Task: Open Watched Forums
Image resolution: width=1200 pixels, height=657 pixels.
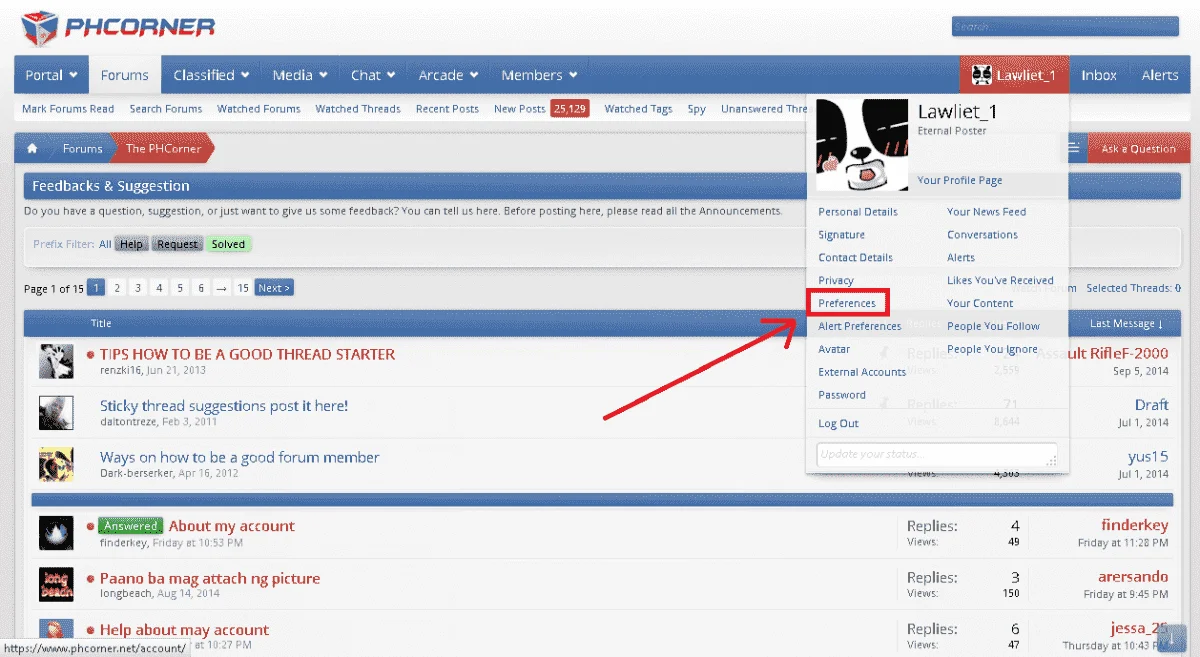Action: (x=259, y=109)
